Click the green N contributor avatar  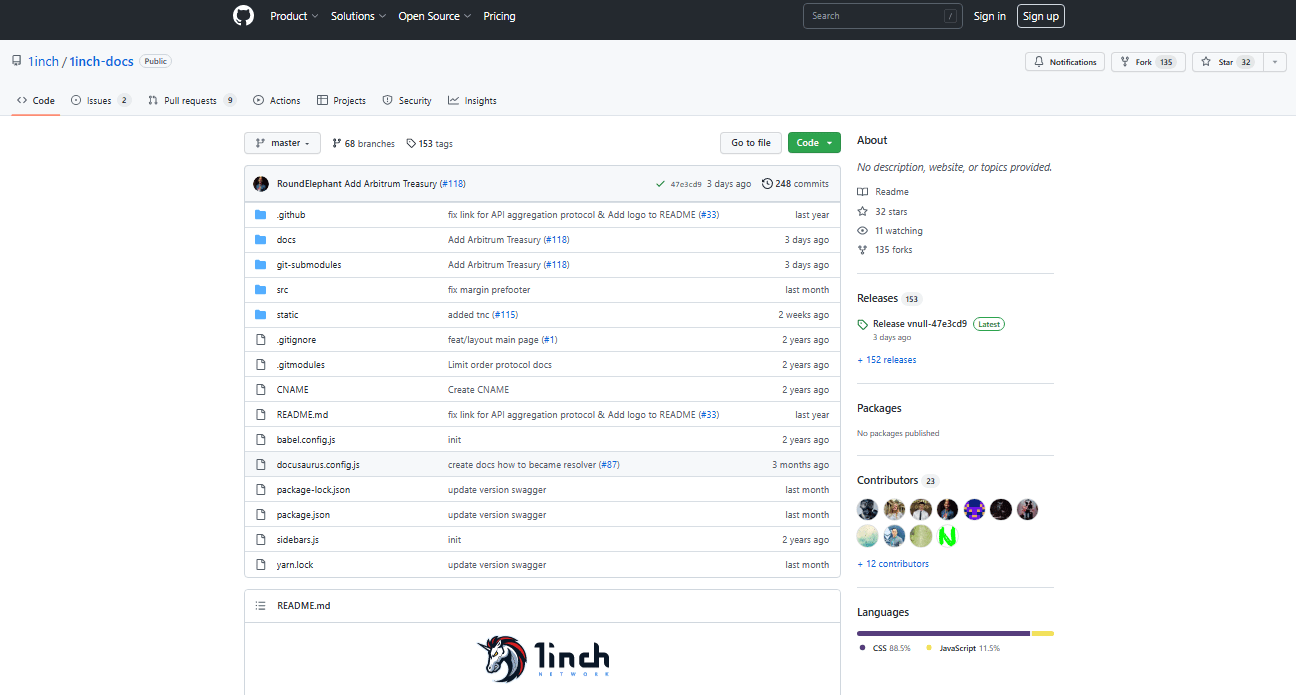(x=948, y=536)
